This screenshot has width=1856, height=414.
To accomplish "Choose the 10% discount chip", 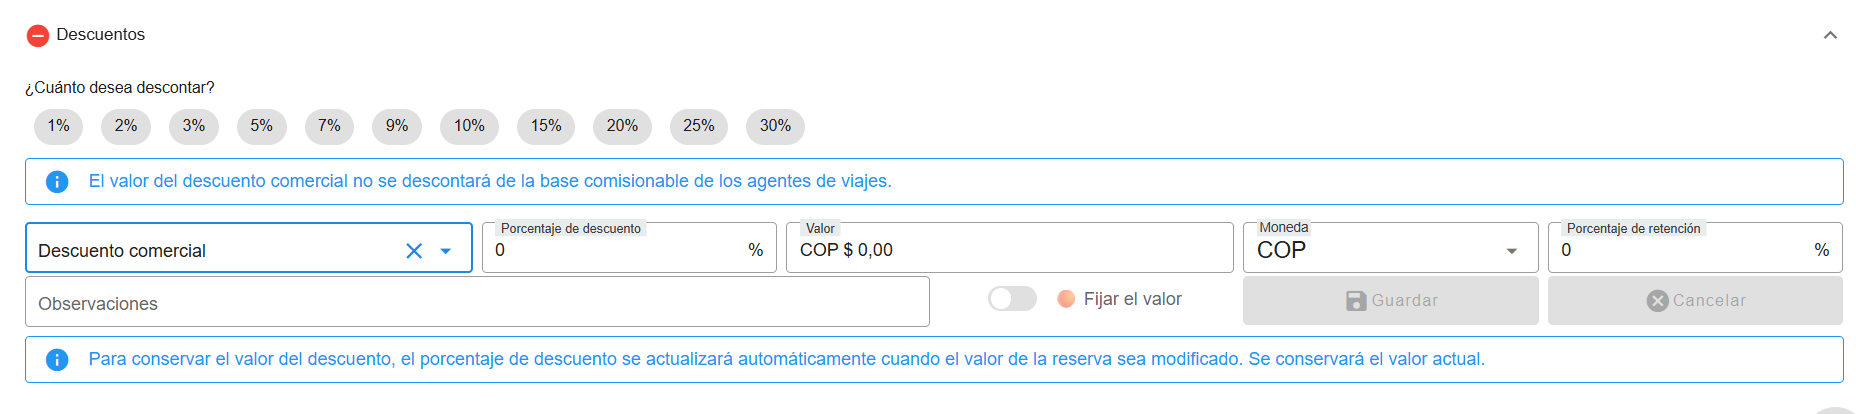I will 469,126.
